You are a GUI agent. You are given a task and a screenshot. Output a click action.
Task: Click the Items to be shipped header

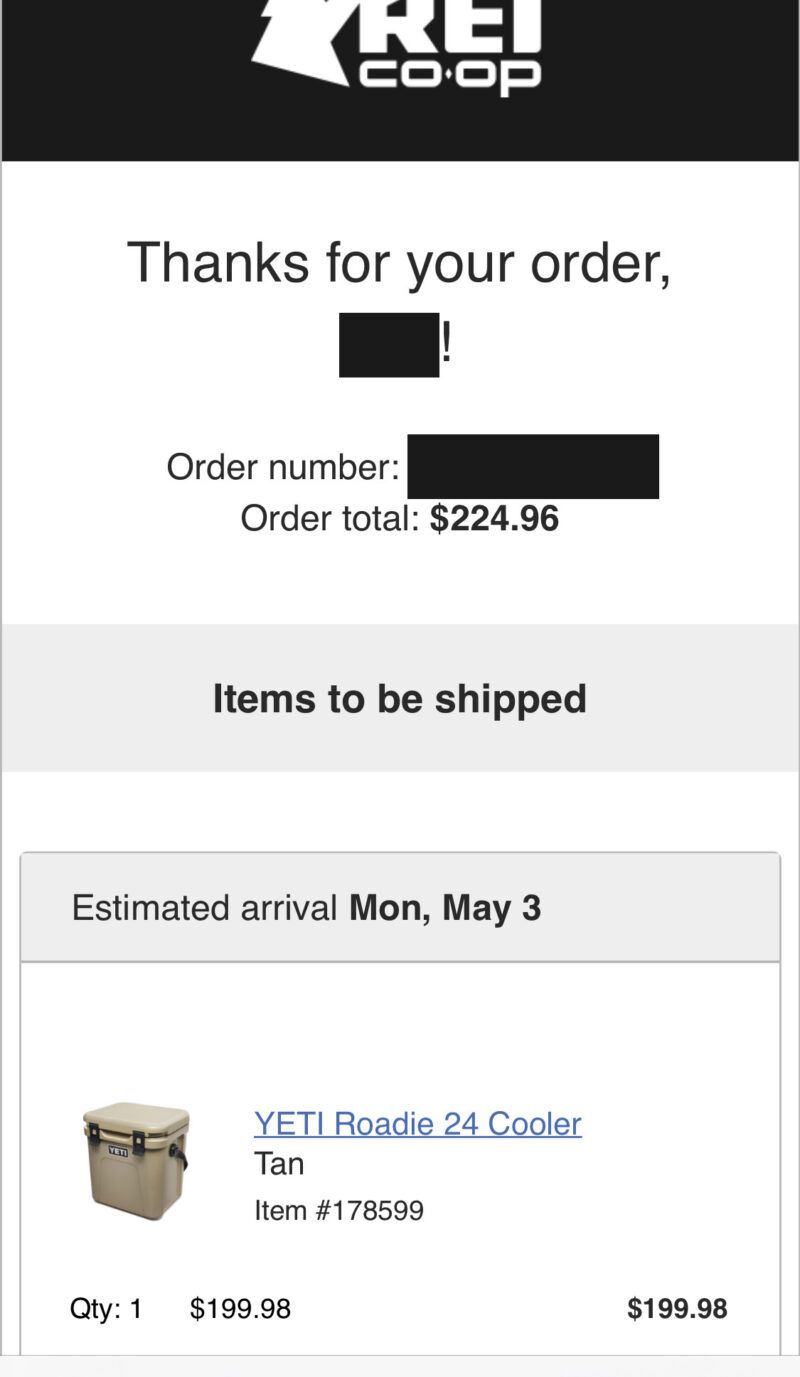pos(400,698)
